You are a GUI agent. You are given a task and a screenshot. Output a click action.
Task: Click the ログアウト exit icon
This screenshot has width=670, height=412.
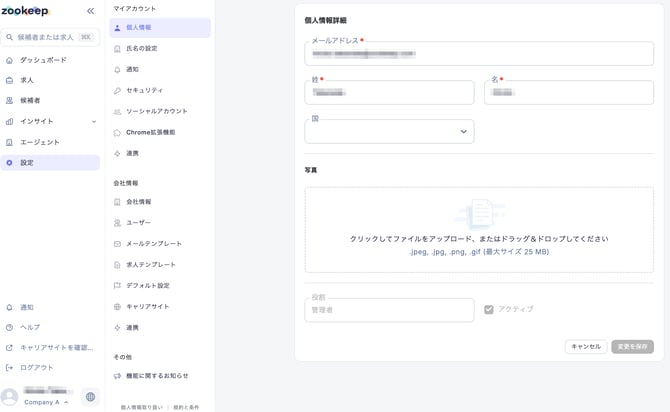click(x=9, y=368)
